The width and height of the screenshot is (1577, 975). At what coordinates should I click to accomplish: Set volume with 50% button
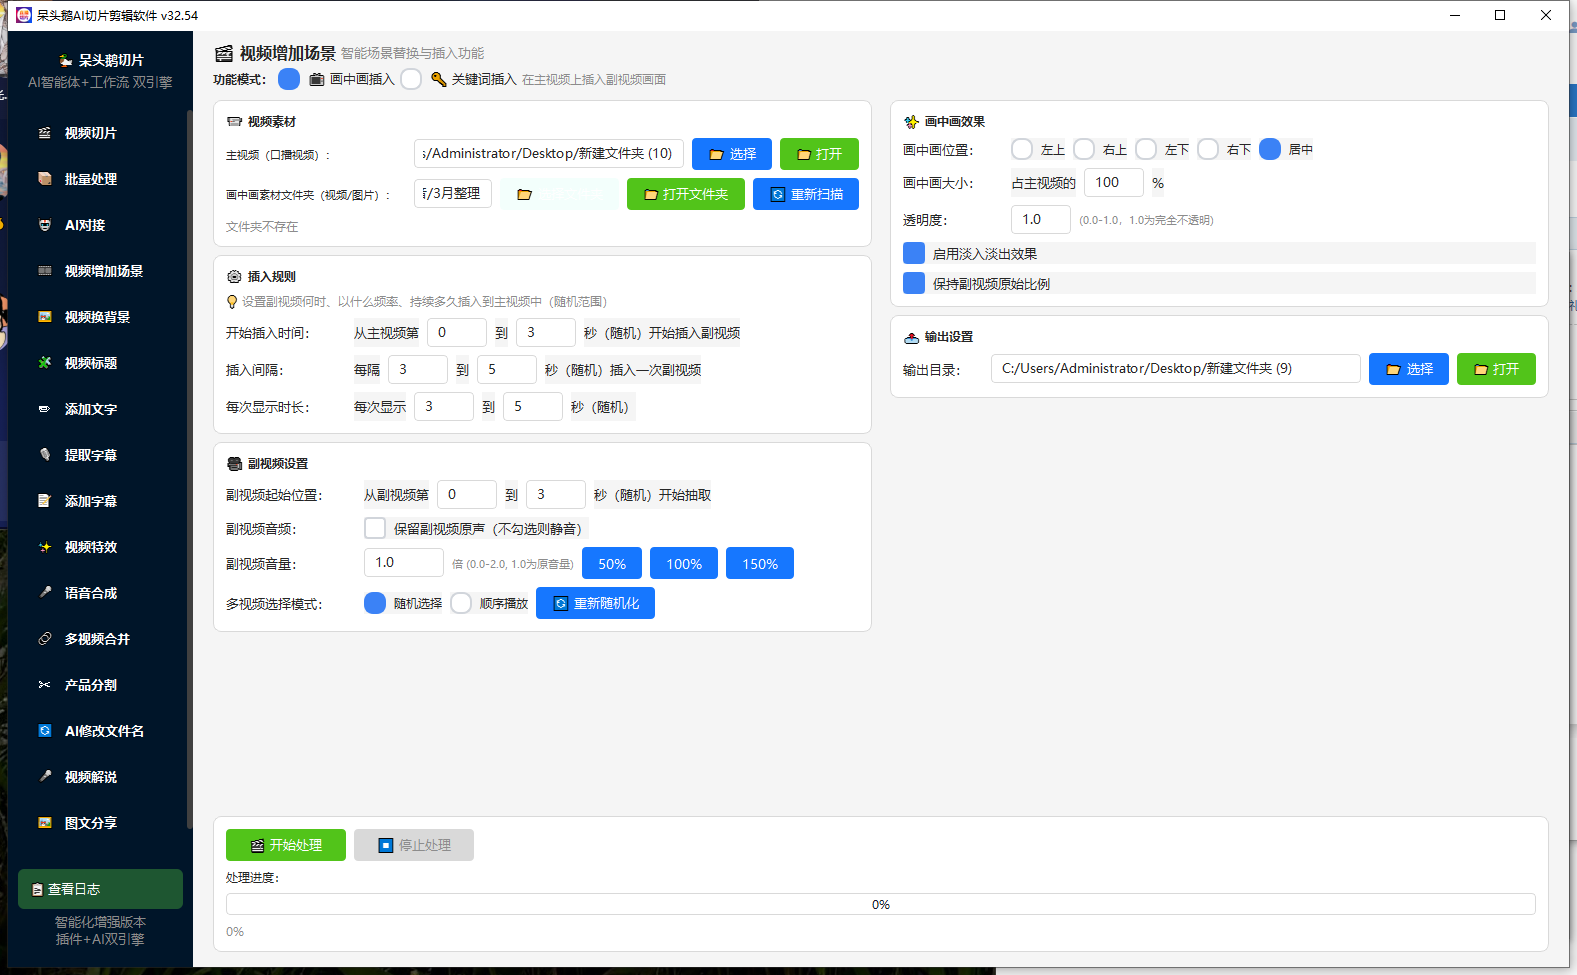[x=612, y=563]
